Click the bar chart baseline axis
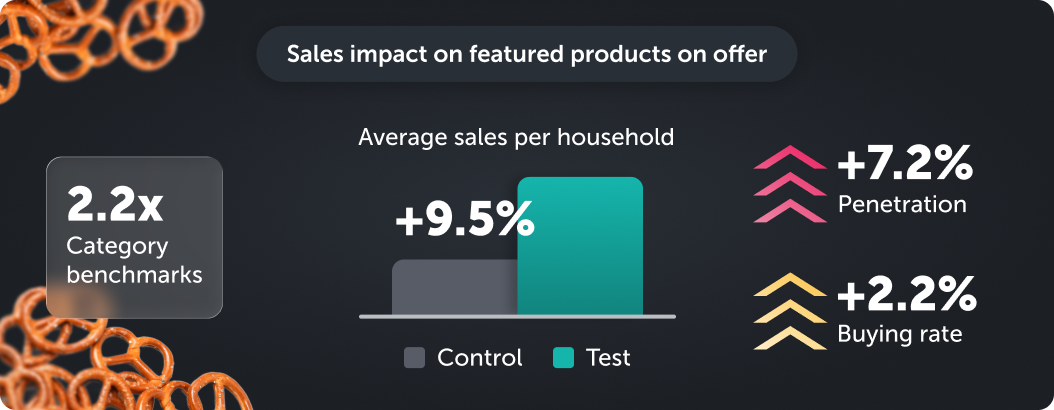The height and width of the screenshot is (410, 1054). coord(517,316)
